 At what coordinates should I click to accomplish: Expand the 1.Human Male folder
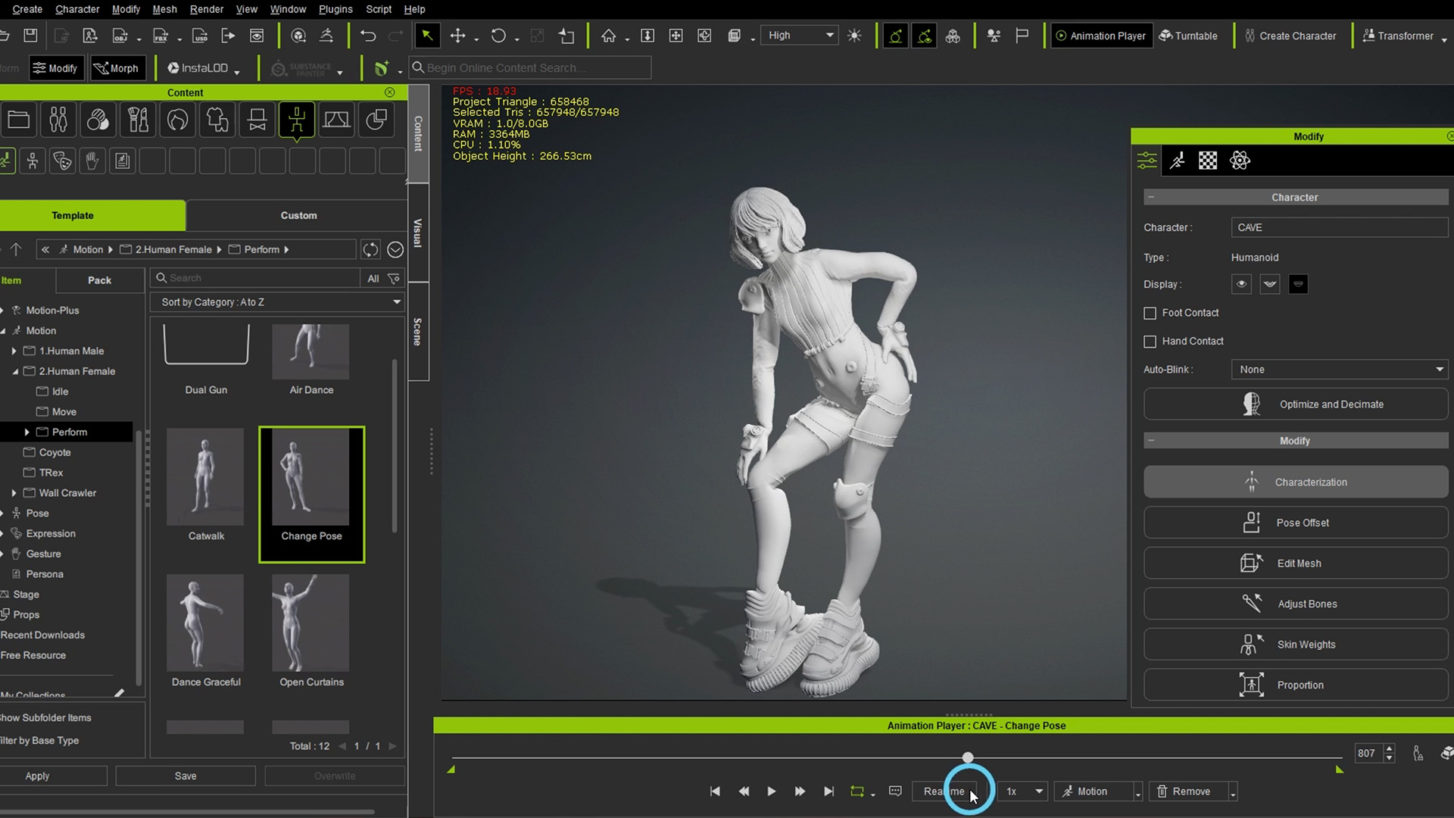pyautogui.click(x=14, y=351)
